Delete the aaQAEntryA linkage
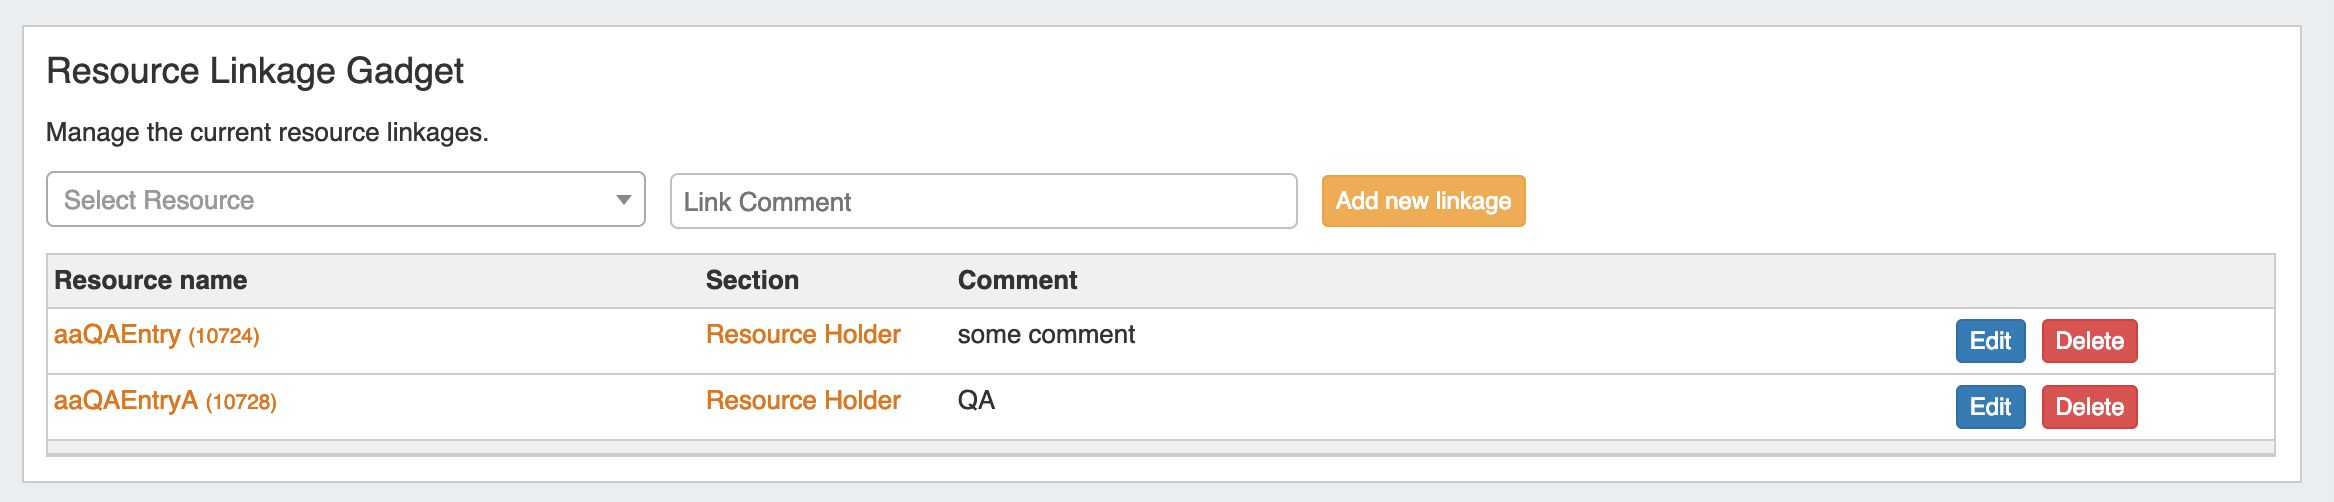Image resolution: width=2334 pixels, height=502 pixels. 2089,407
